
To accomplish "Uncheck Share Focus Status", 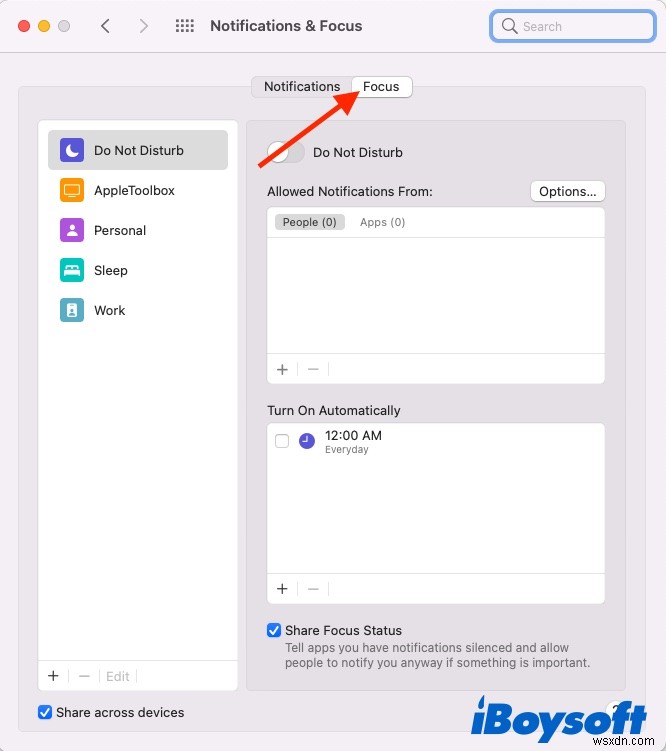I will [274, 630].
